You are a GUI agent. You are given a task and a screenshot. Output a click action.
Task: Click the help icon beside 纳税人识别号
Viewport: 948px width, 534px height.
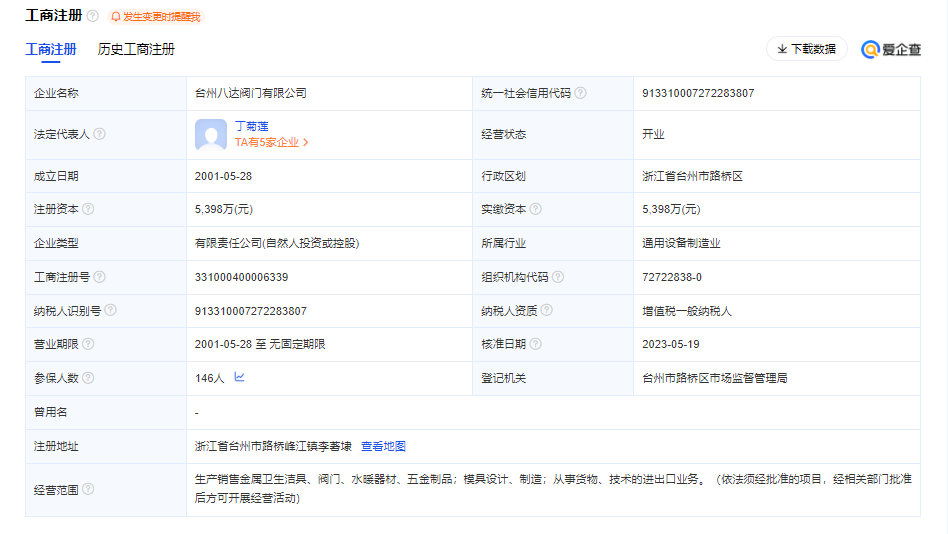click(110, 311)
